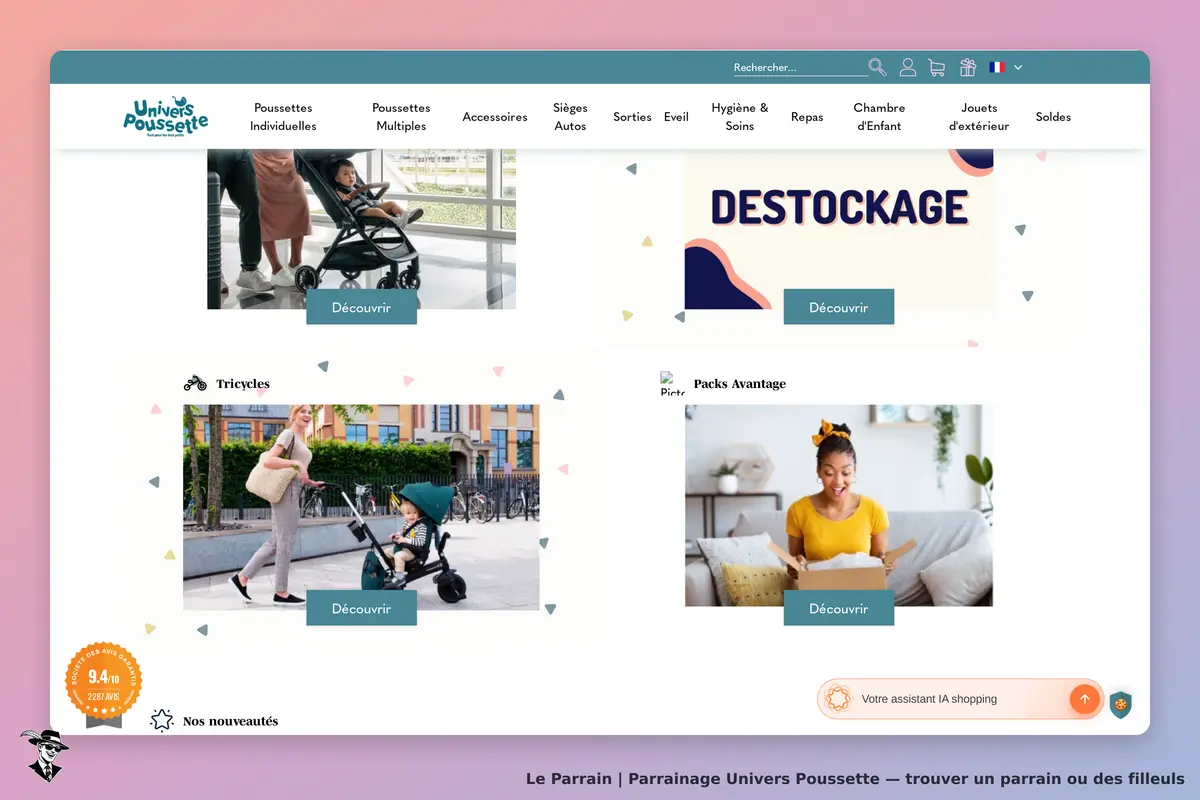
Task: Focus the Votre assistant IA shopping field
Action: pos(960,699)
